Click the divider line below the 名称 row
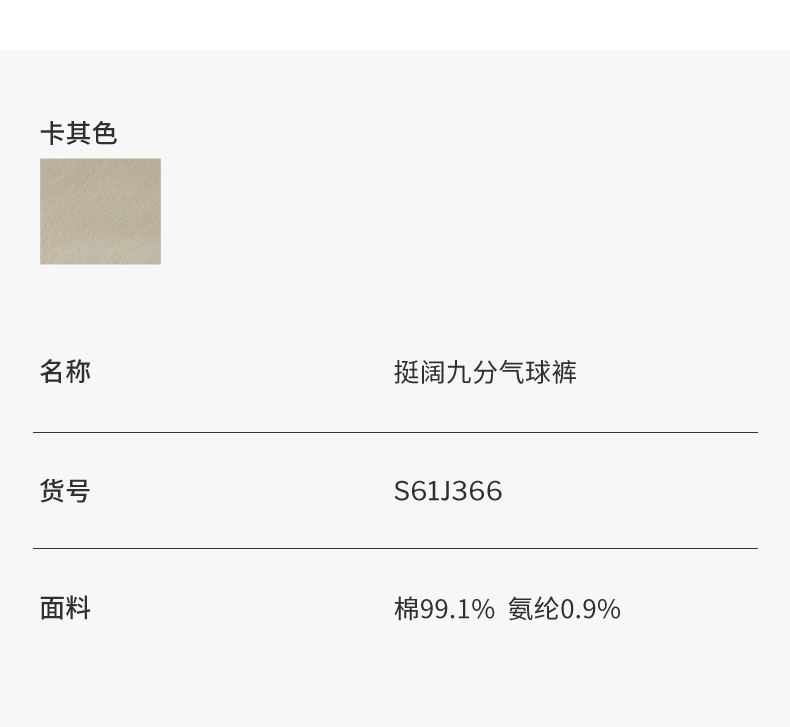Image resolution: width=790 pixels, height=727 pixels. [395, 433]
